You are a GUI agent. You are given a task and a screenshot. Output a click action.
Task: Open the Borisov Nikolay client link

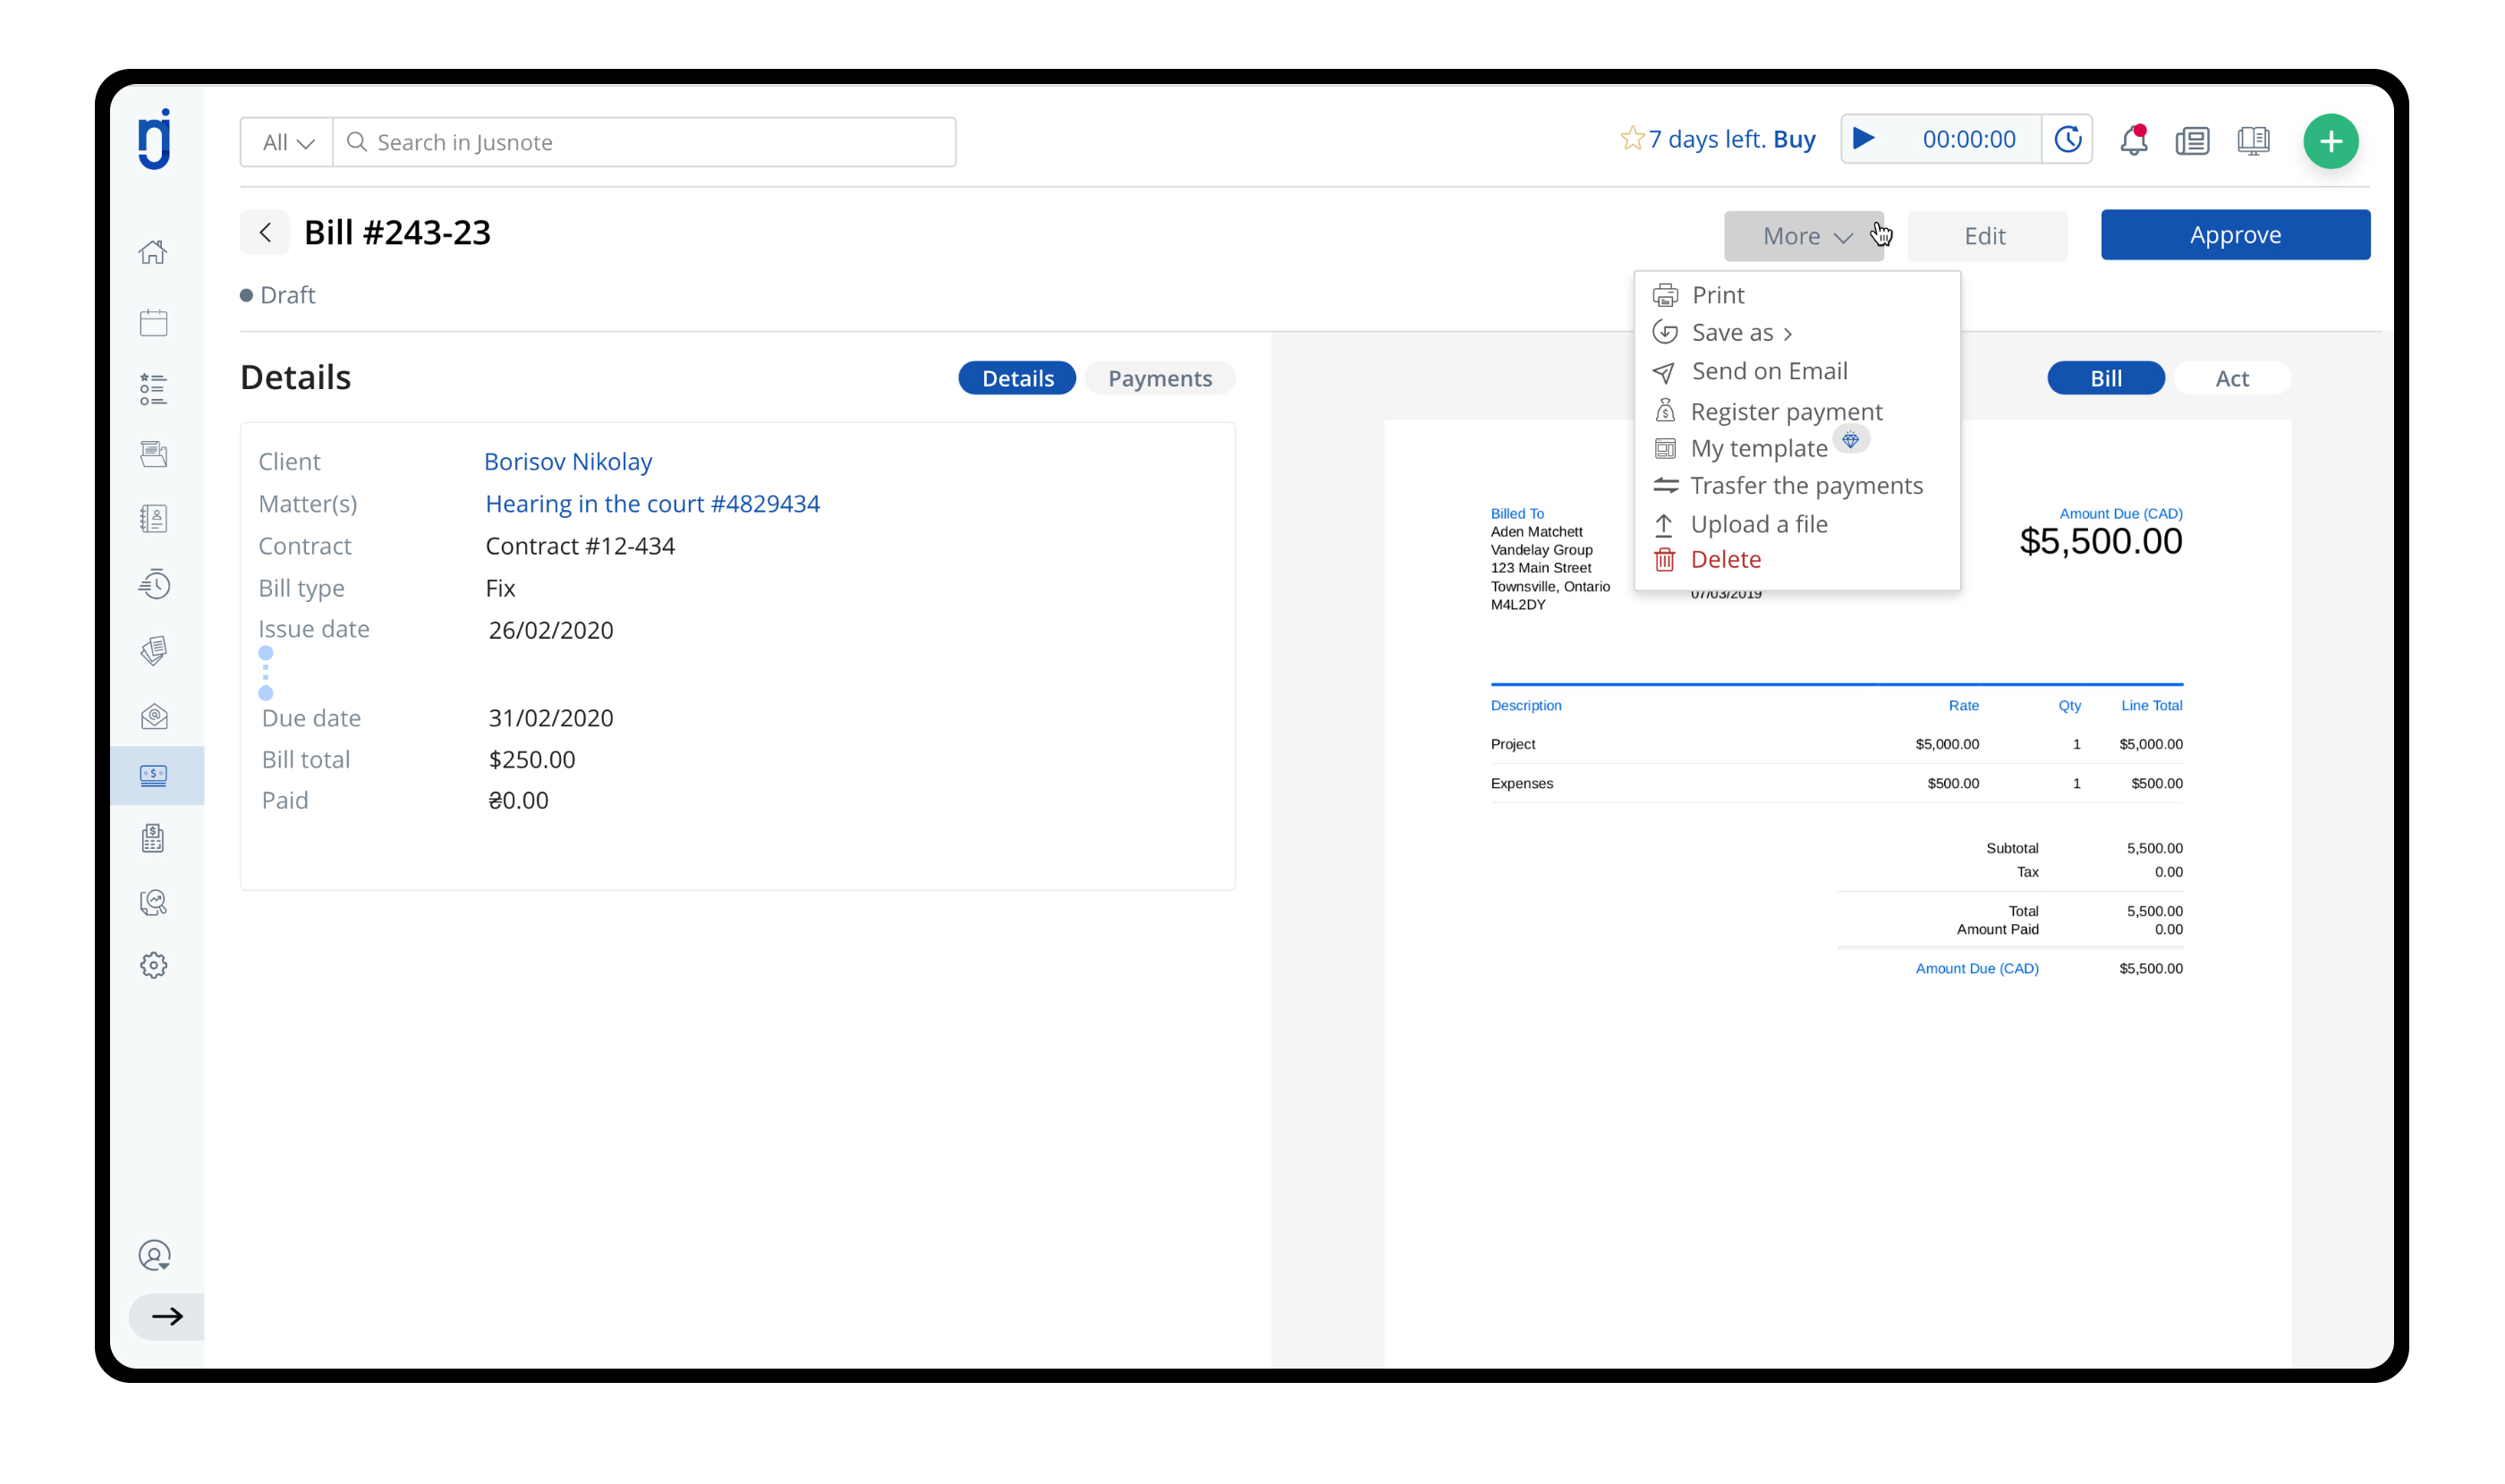pos(568,461)
